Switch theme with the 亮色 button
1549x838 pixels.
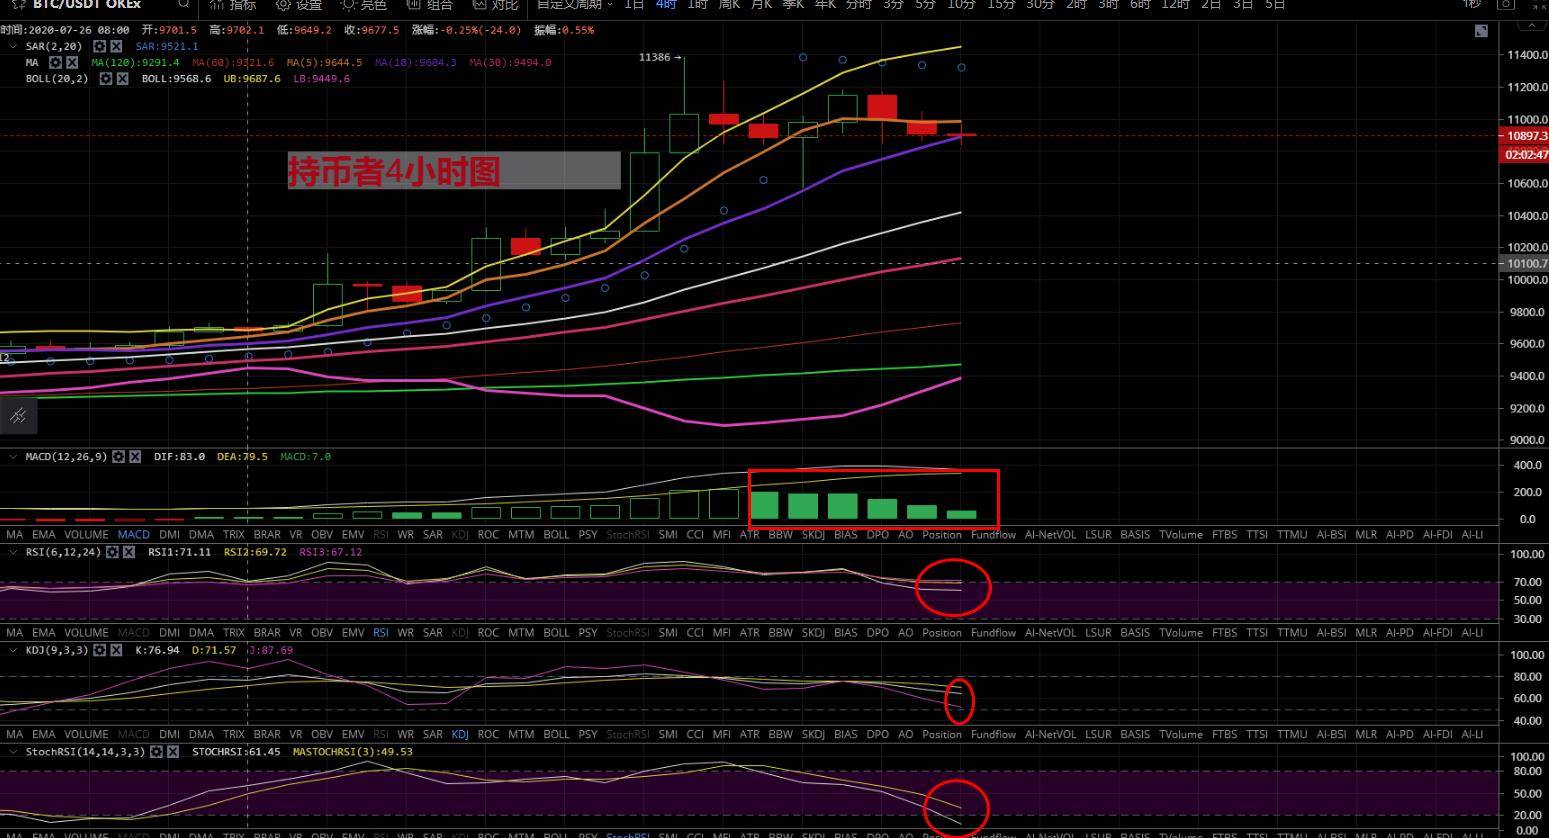pos(364,4)
